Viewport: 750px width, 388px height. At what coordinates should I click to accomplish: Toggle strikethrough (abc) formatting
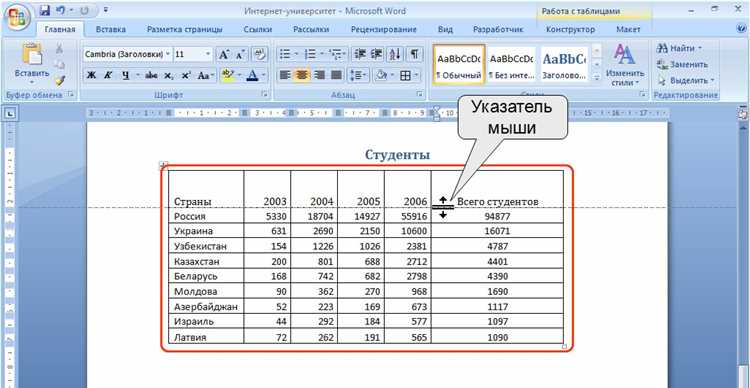pos(152,75)
